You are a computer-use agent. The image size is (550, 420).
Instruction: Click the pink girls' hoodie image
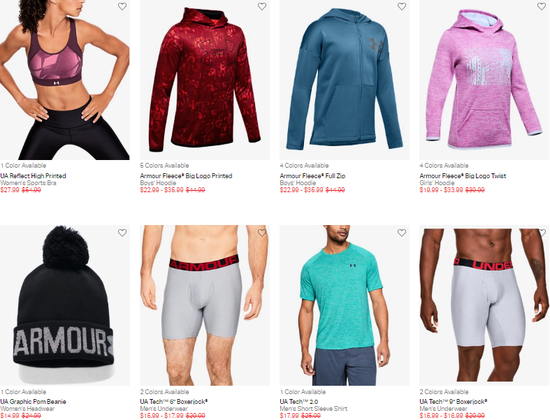click(484, 80)
